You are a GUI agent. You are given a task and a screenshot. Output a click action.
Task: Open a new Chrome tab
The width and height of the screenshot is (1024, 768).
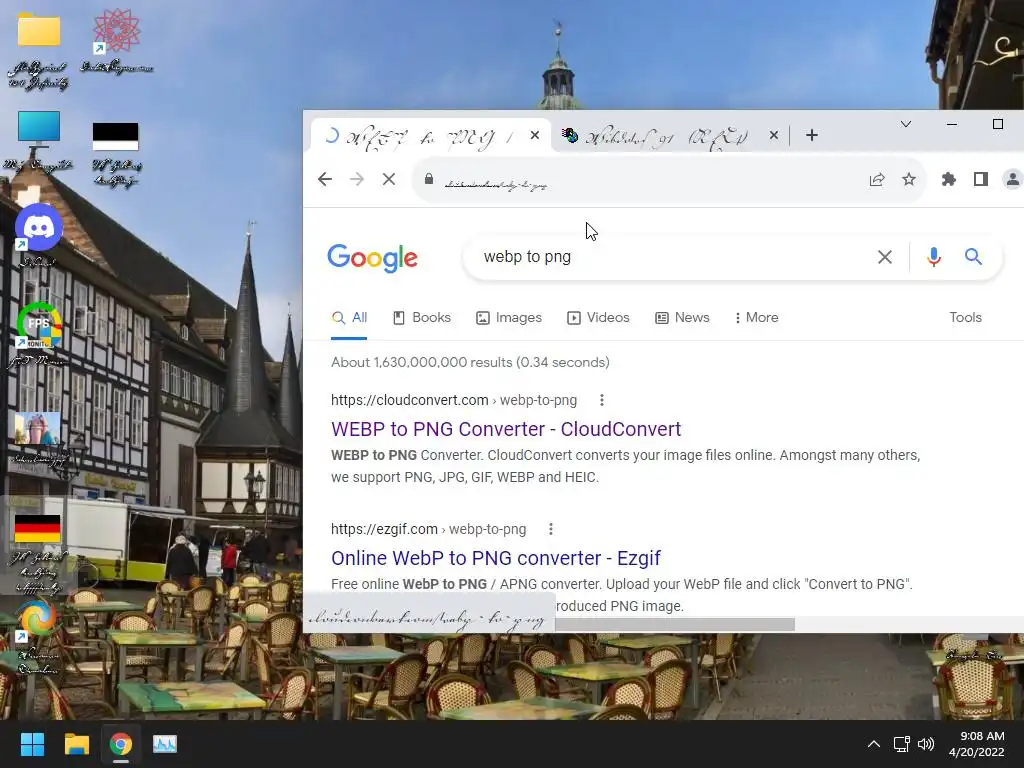point(812,135)
